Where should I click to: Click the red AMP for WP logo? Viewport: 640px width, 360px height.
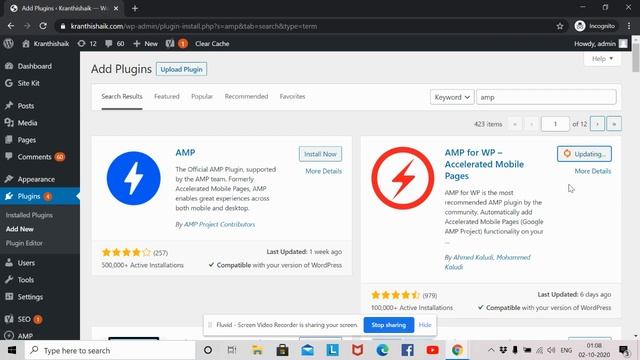(x=402, y=178)
